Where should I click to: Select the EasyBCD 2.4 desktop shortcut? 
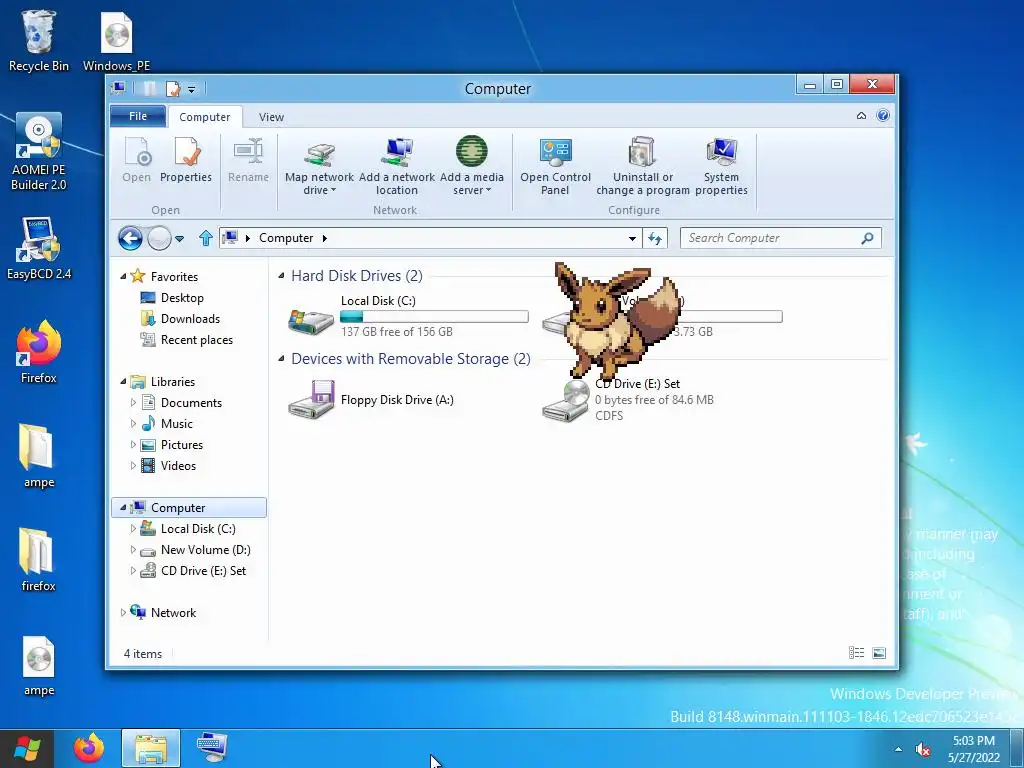click(39, 248)
